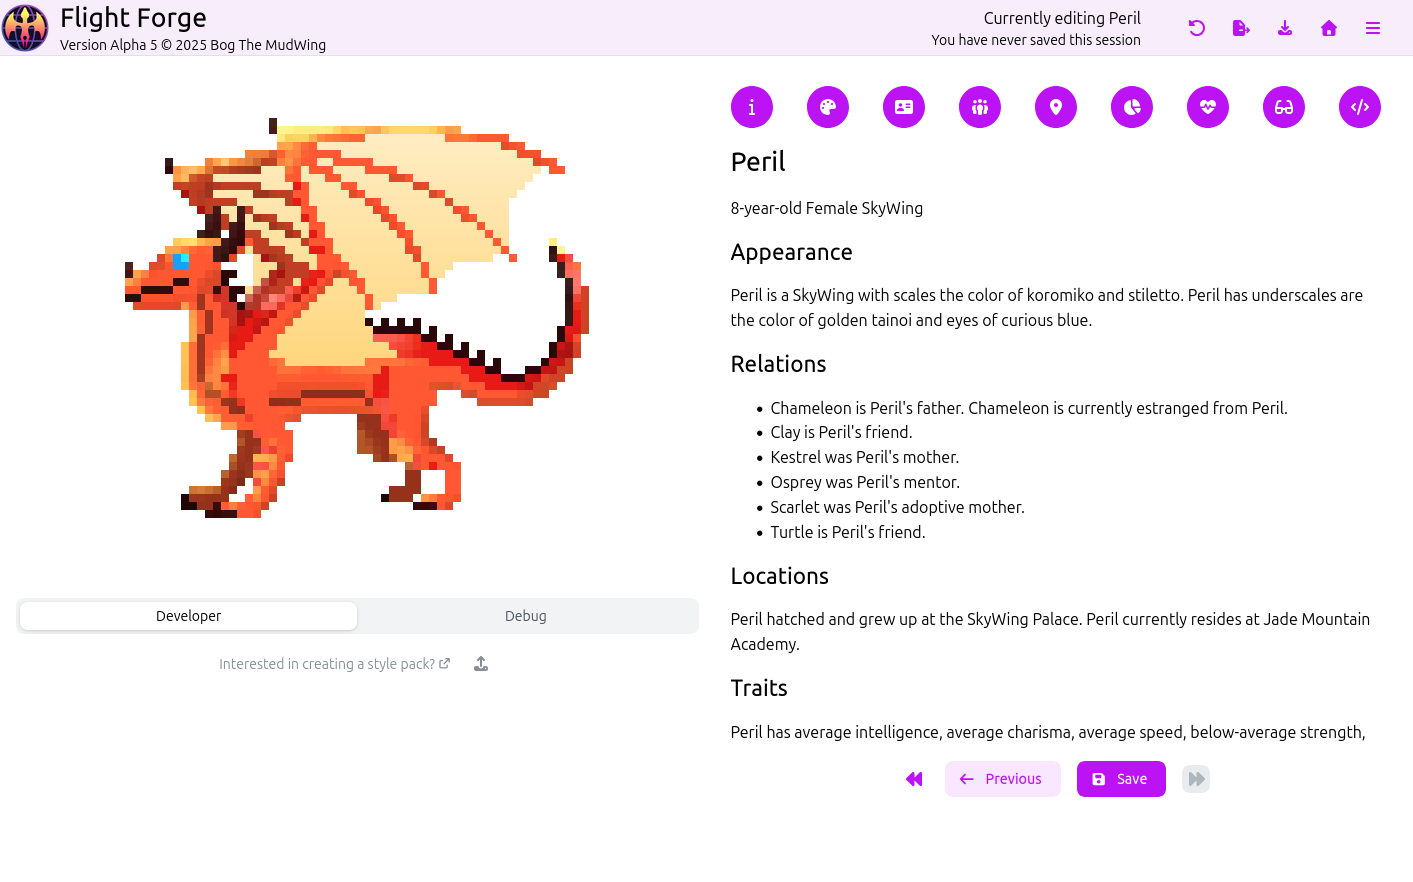Open the info section (i icon)

point(752,107)
